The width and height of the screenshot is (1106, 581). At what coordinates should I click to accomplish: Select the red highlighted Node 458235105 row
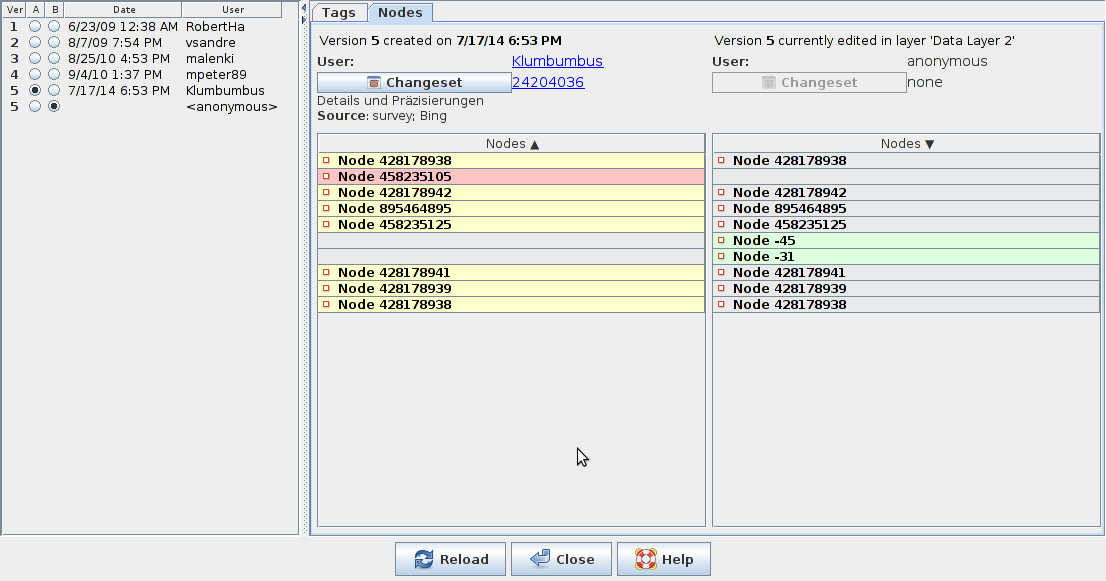[x=511, y=177]
